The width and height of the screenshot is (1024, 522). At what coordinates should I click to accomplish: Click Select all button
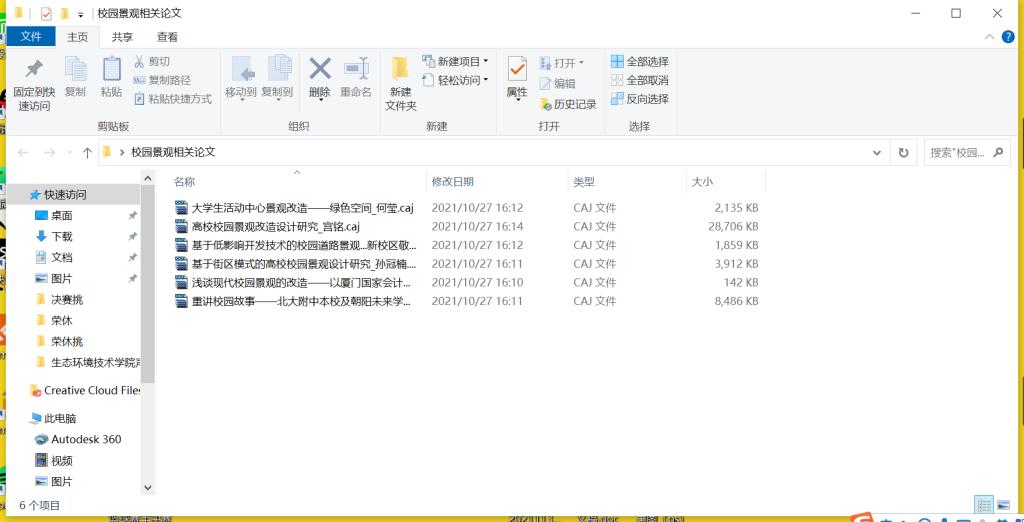pos(639,62)
